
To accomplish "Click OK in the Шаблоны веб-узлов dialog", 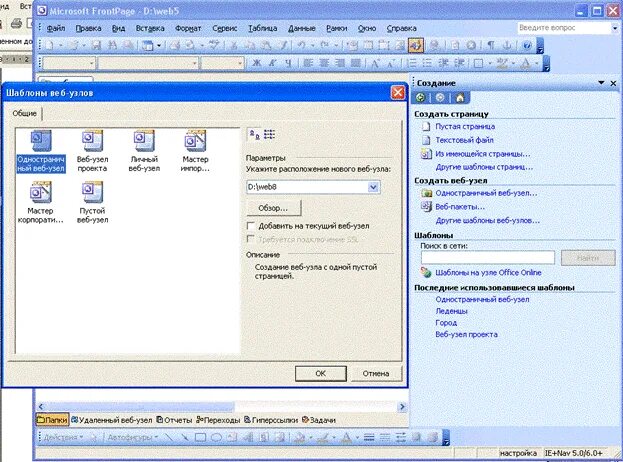I will tap(321, 373).
